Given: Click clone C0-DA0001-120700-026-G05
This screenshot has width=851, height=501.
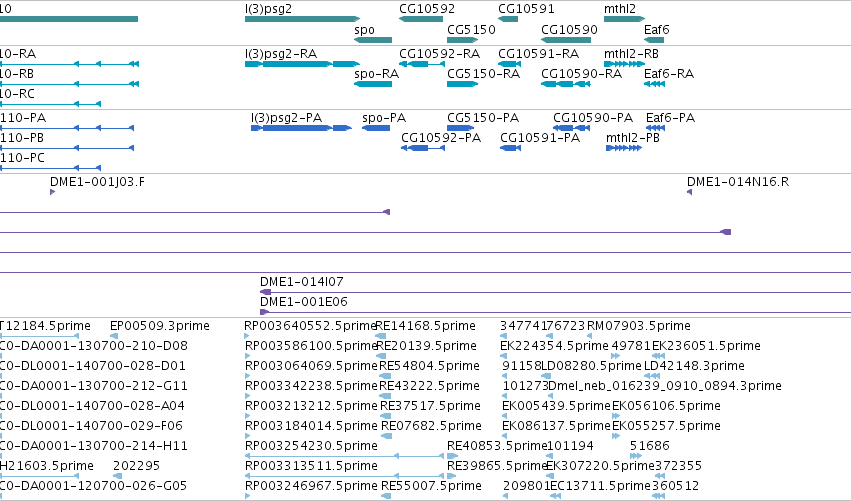Looking at the screenshot, I should pyautogui.click(x=93, y=486).
